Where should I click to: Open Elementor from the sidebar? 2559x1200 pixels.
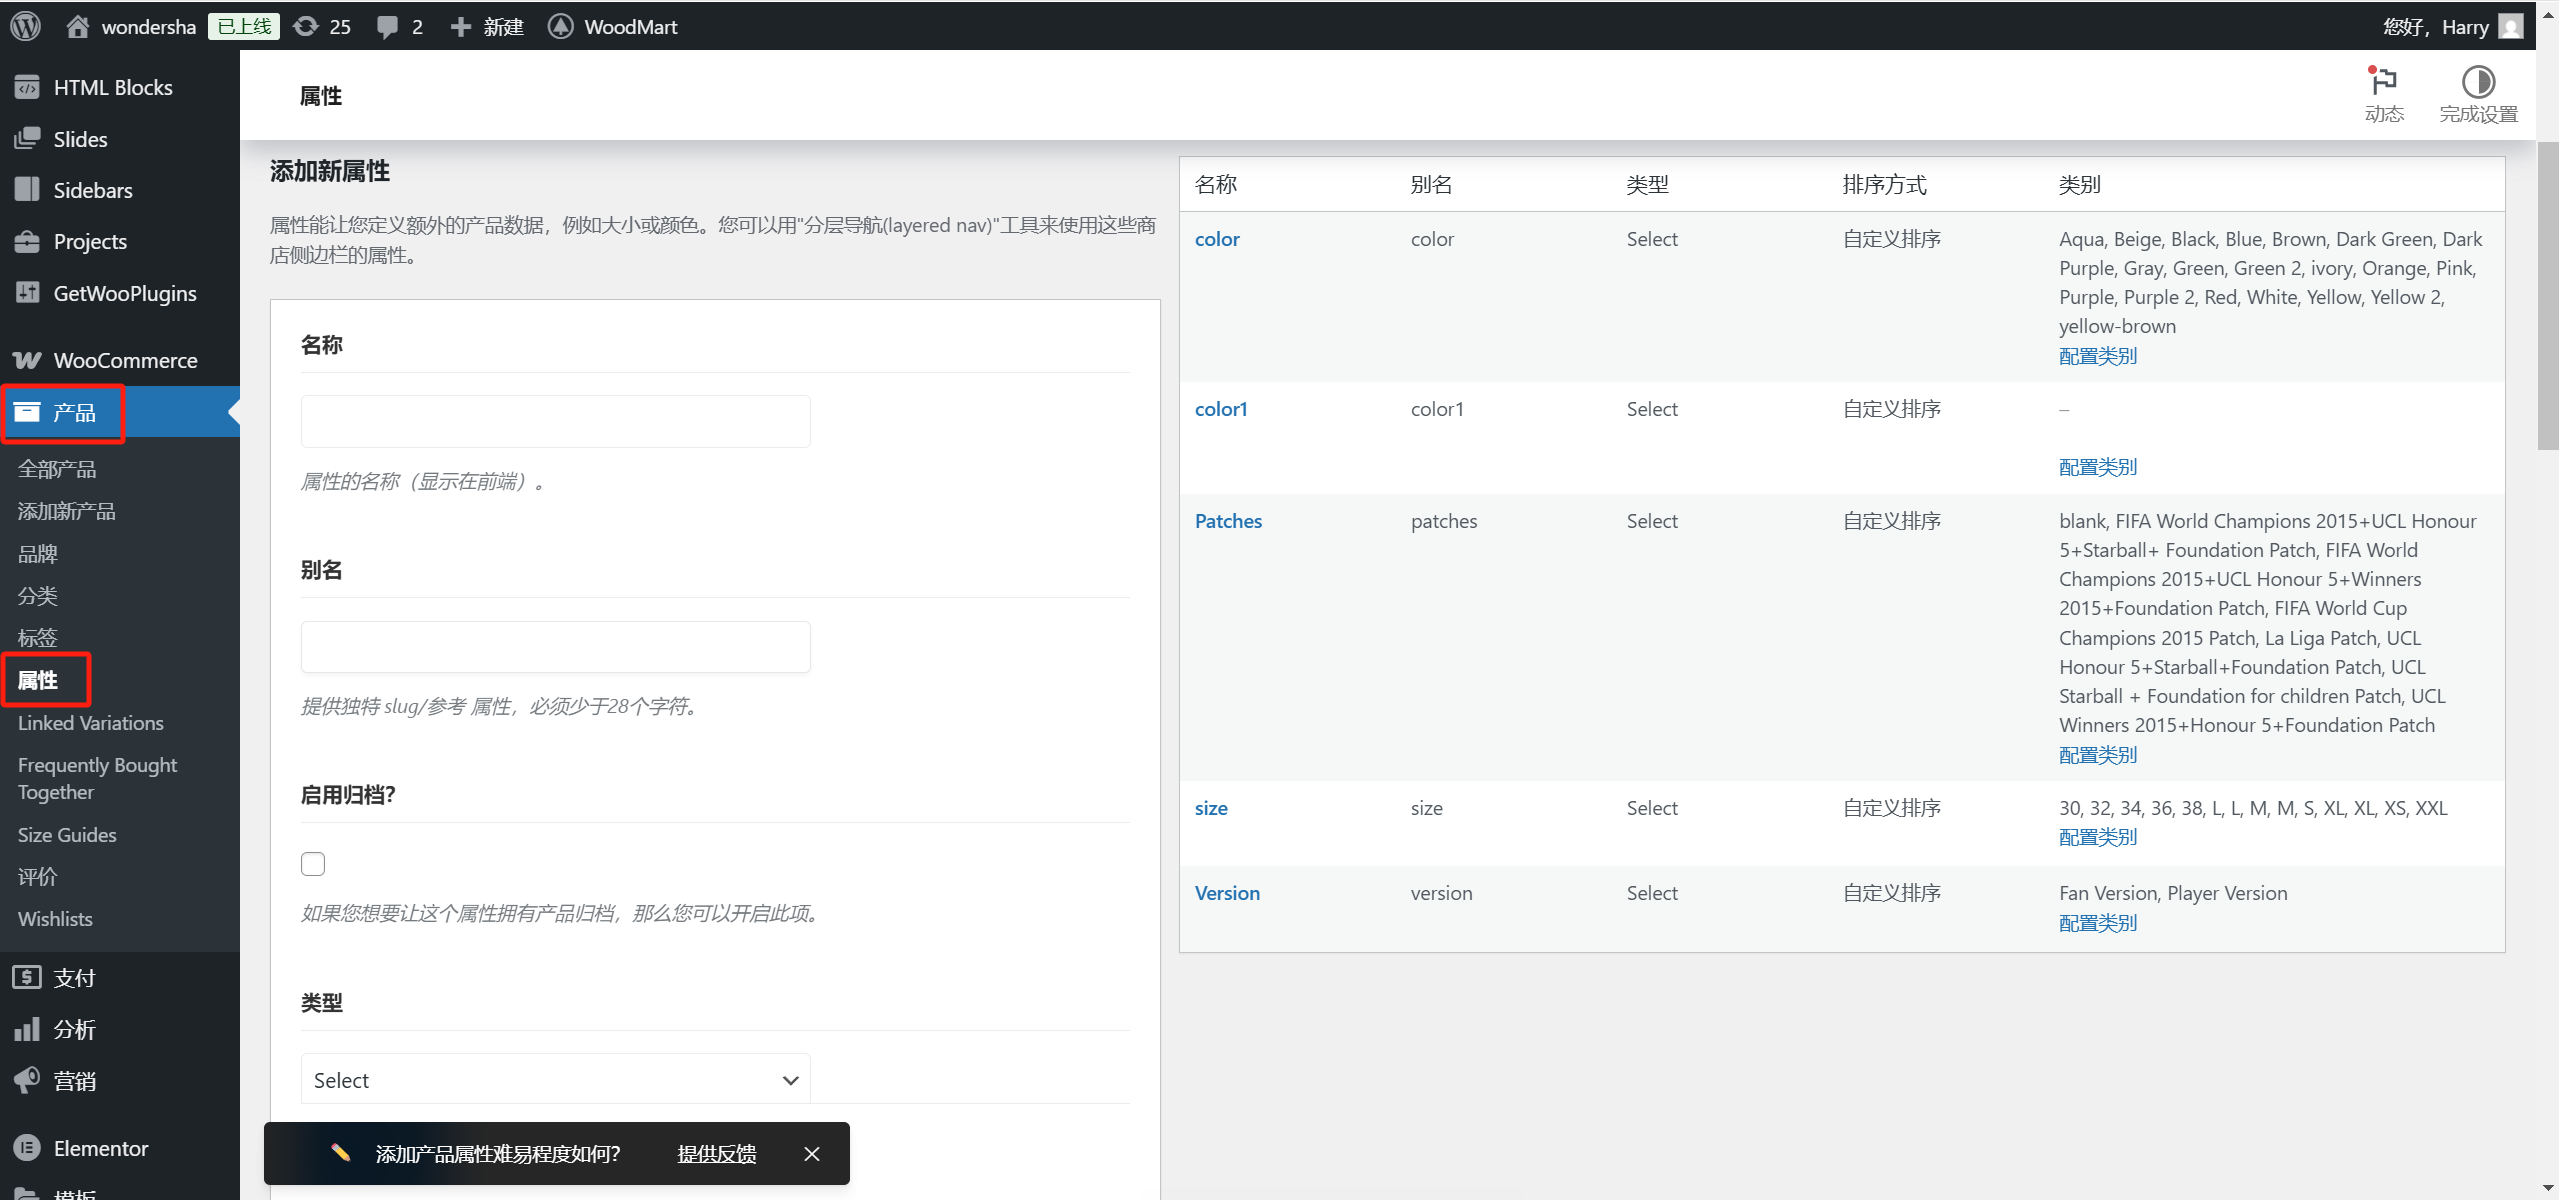coord(100,1148)
